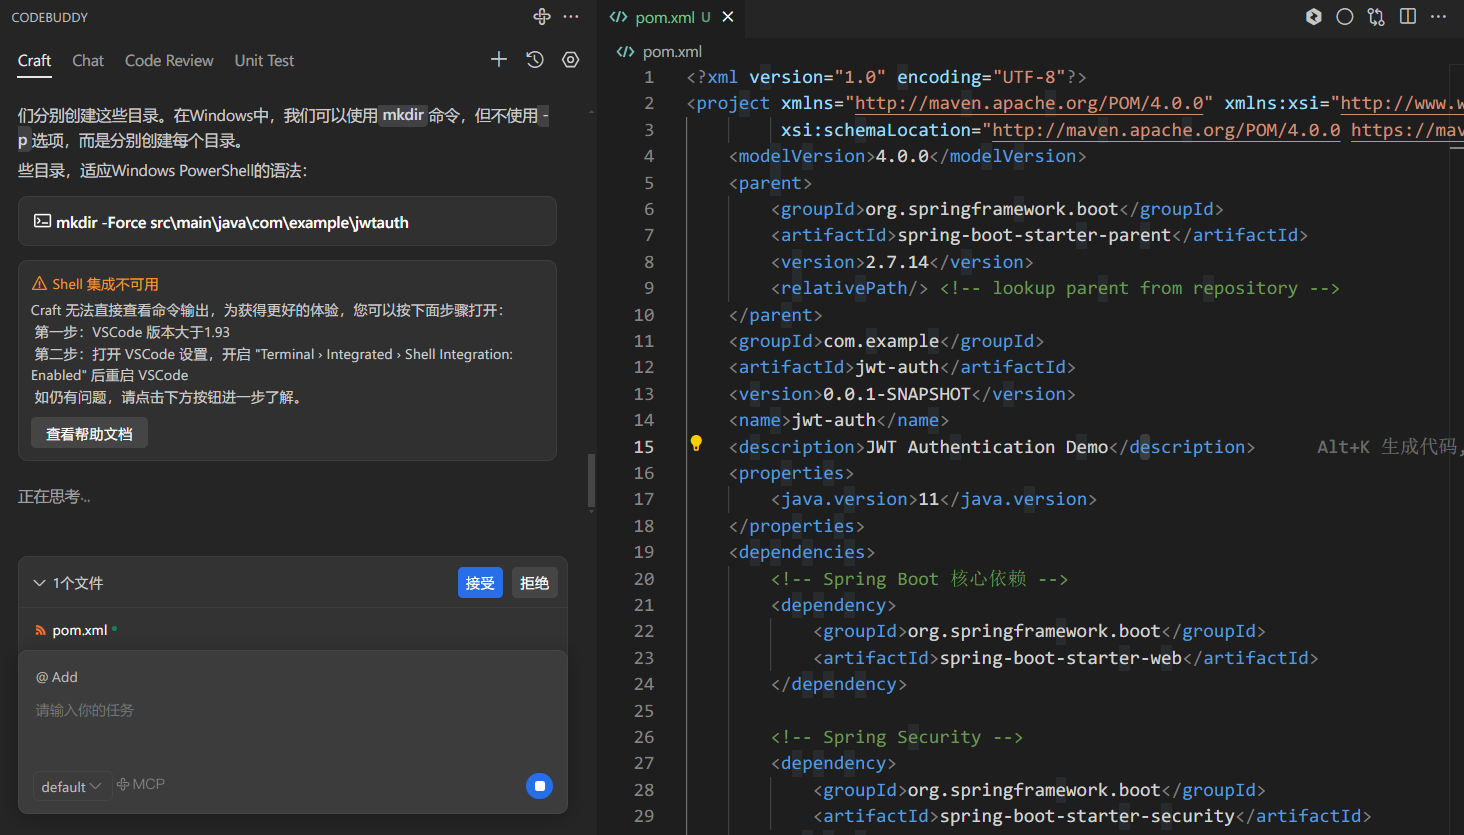This screenshot has height=835, width=1464.
Task: Stop the running Craft task
Action: coord(540,786)
